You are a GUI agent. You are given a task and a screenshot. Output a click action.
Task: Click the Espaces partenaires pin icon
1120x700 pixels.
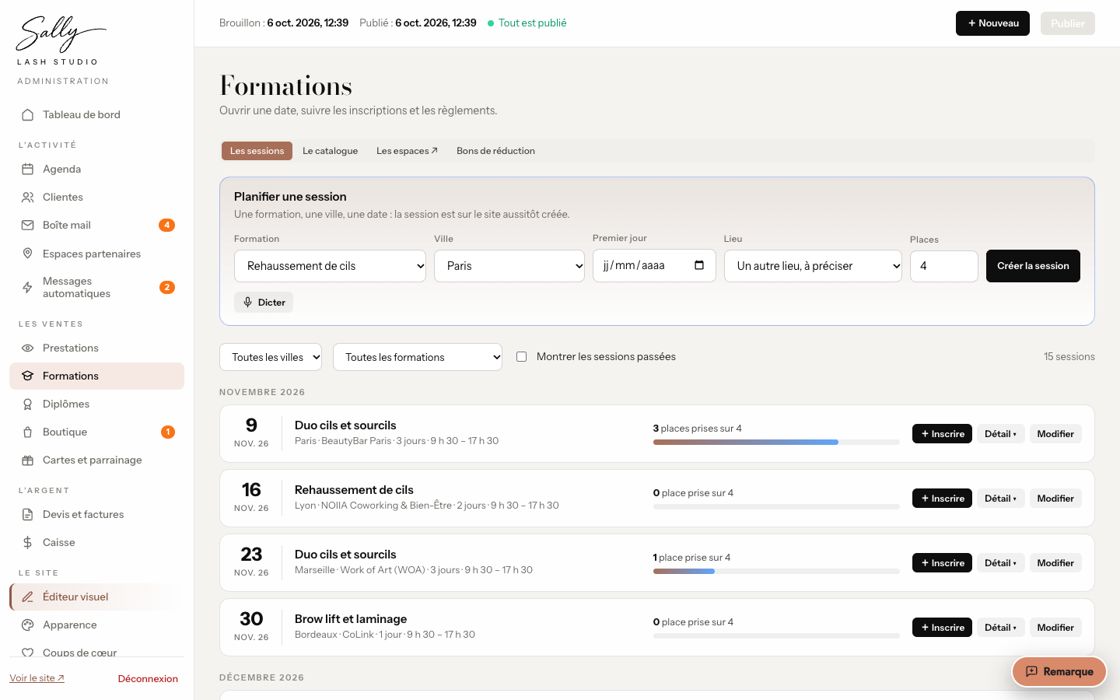27,254
